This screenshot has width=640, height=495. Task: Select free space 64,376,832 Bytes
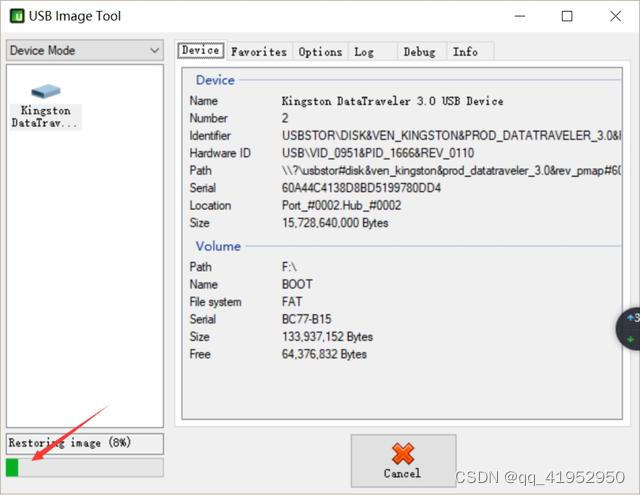[324, 354]
